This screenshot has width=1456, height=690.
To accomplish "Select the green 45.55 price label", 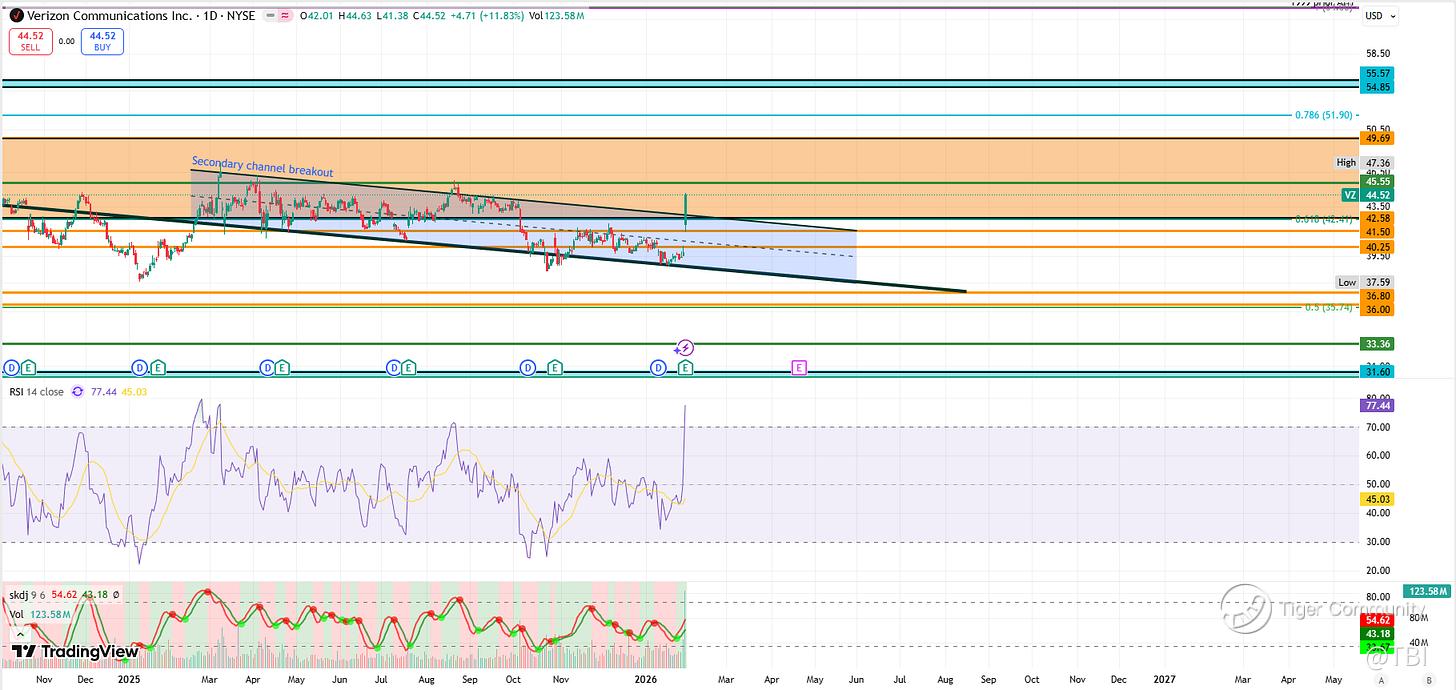I will 1376,182.
